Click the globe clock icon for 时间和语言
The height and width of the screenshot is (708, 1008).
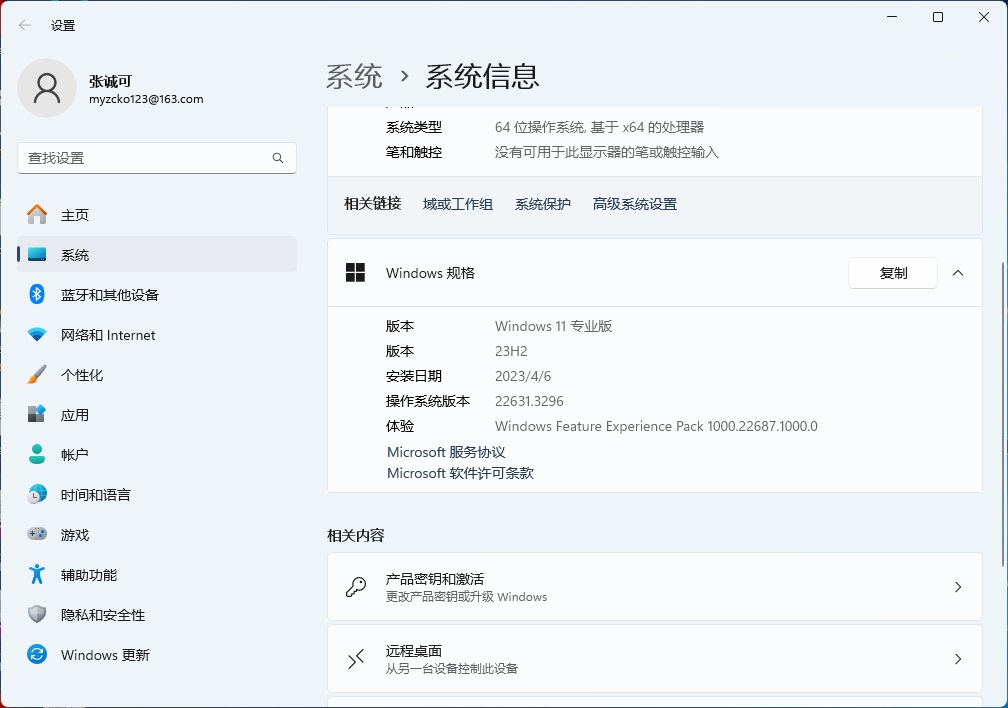tap(37, 494)
